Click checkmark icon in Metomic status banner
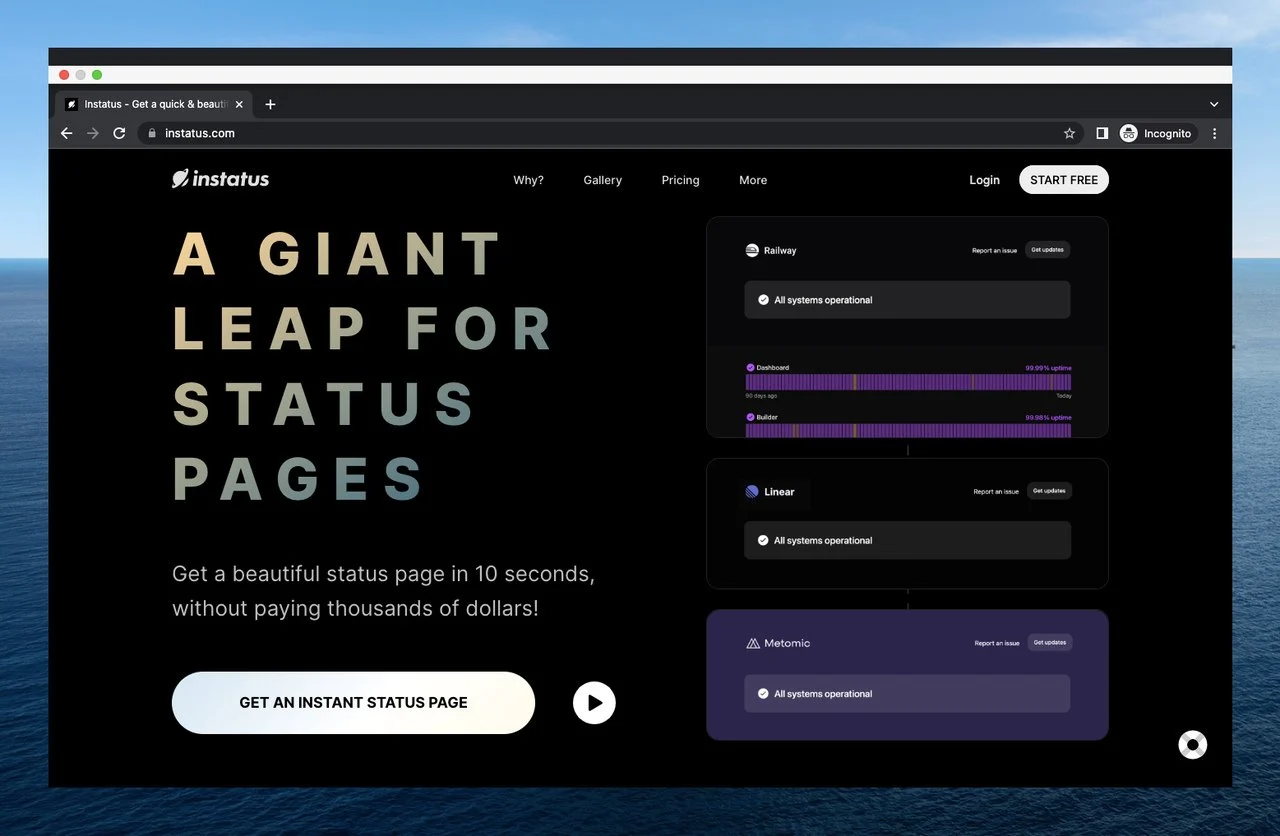1280x836 pixels. (763, 694)
